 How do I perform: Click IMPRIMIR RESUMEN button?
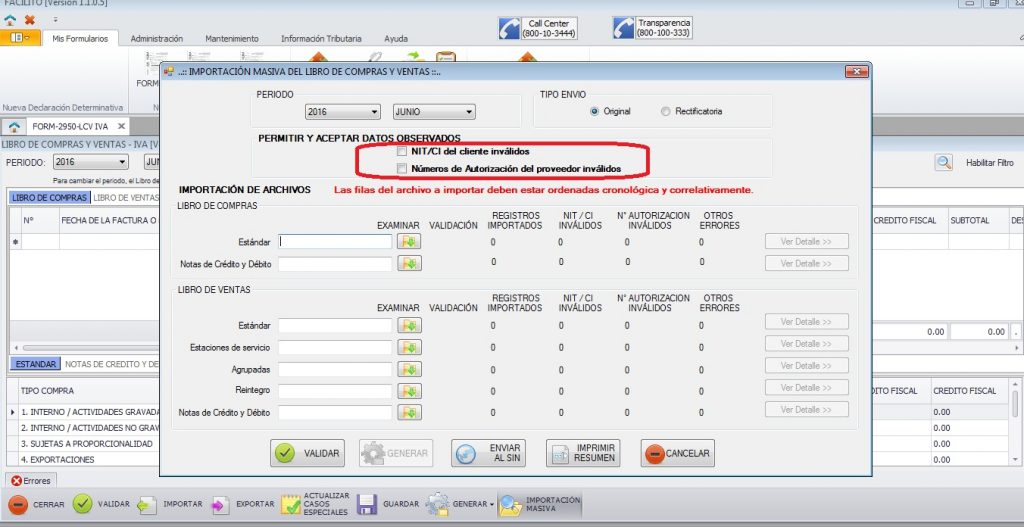583,453
